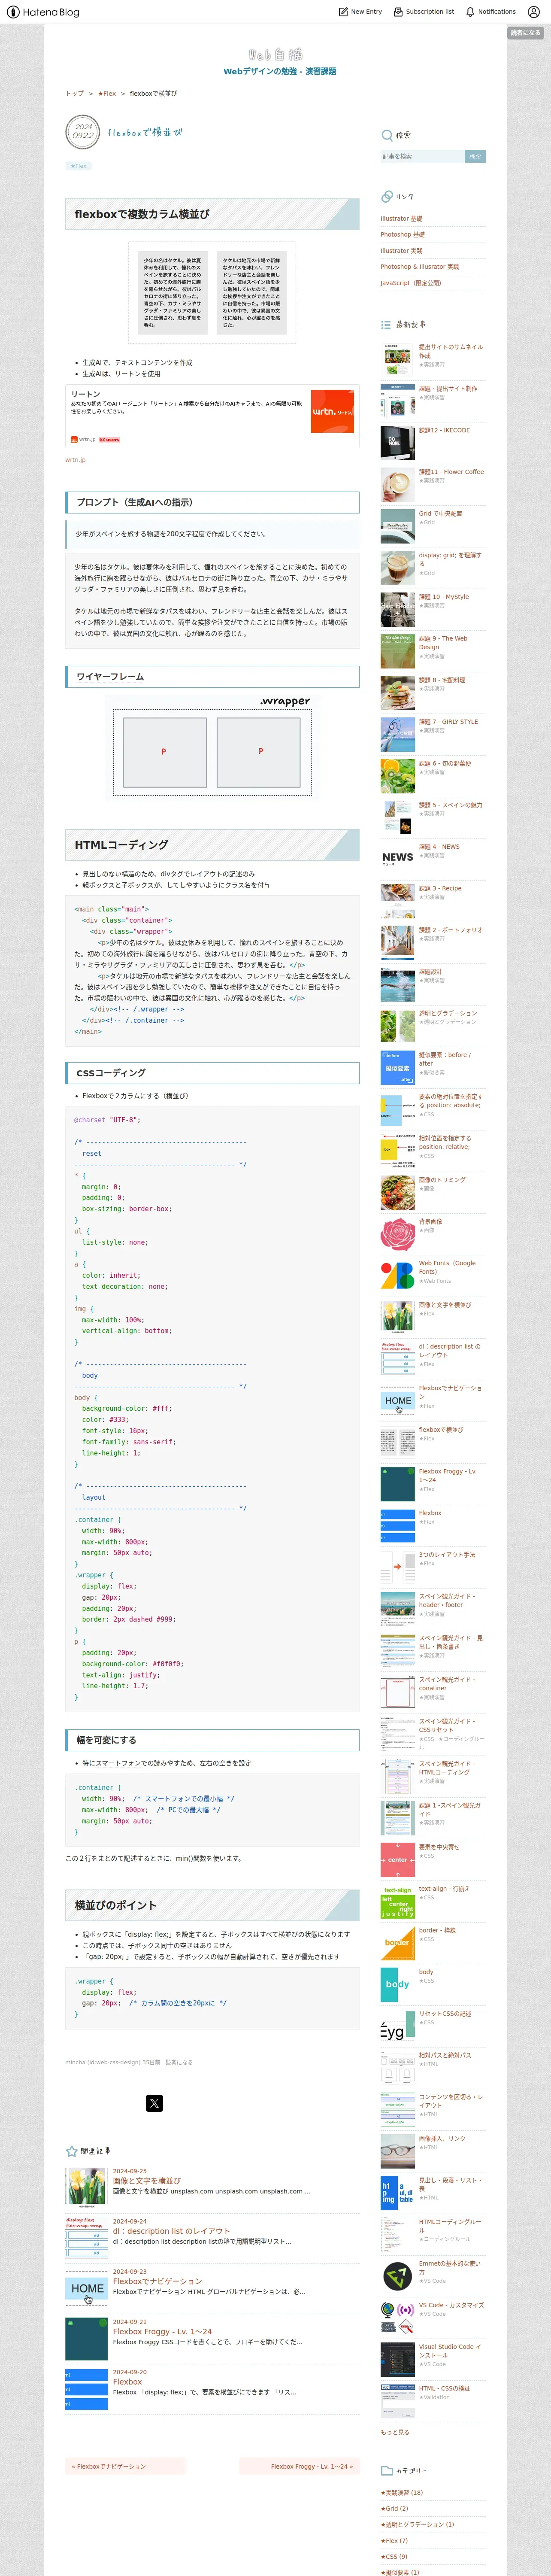
Task: Open the ★実践演習 (18) category
Action: pyautogui.click(x=402, y=2493)
